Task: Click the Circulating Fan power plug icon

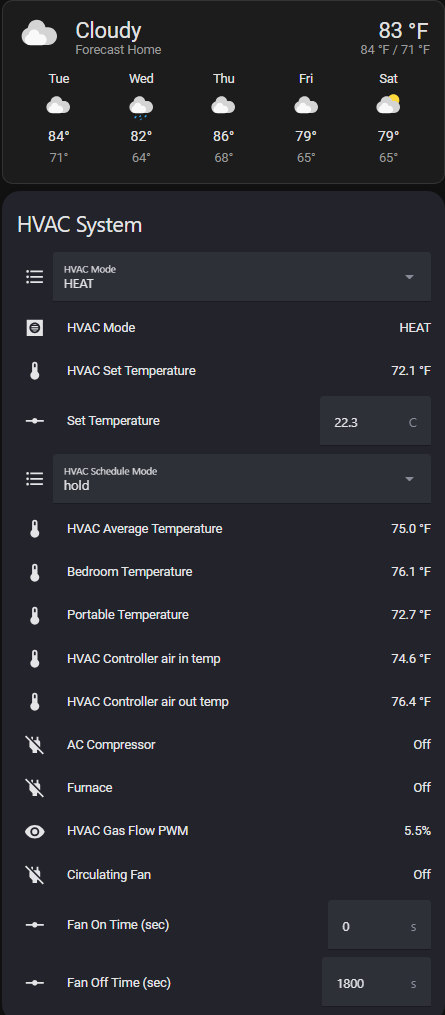Action: pyautogui.click(x=34, y=875)
